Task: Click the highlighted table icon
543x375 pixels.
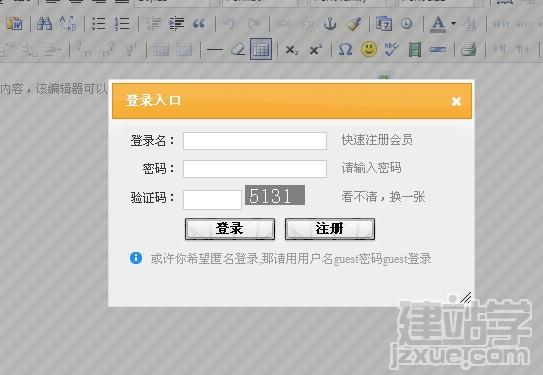Action: tap(261, 49)
